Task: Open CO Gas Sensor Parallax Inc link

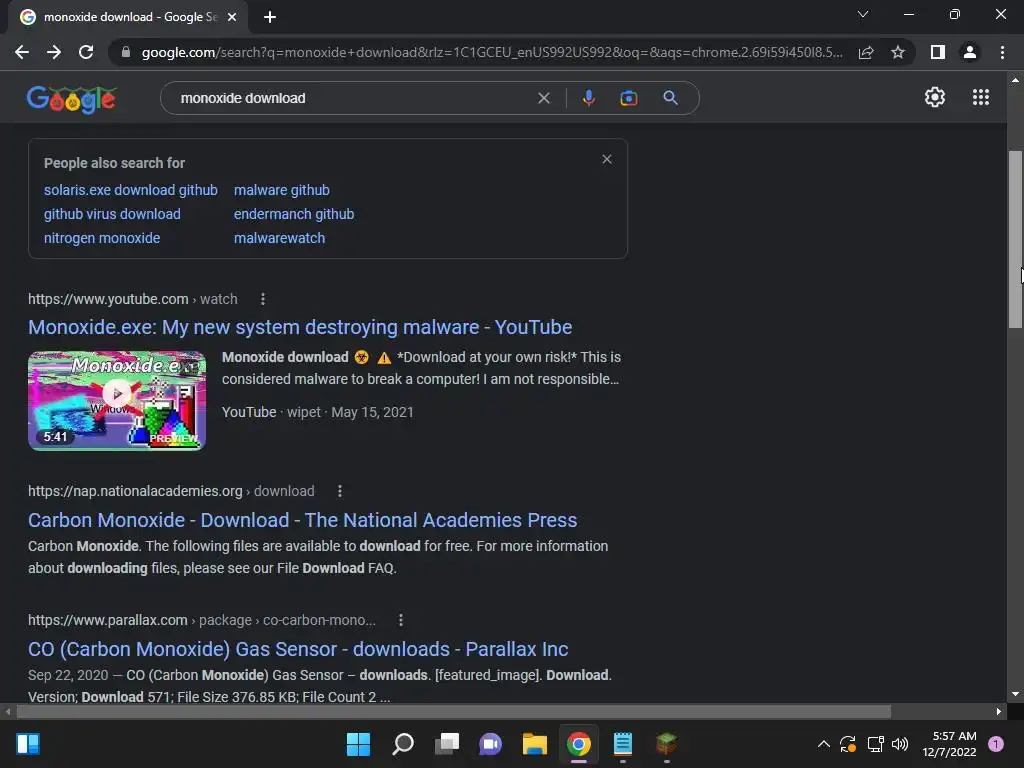Action: click(298, 649)
